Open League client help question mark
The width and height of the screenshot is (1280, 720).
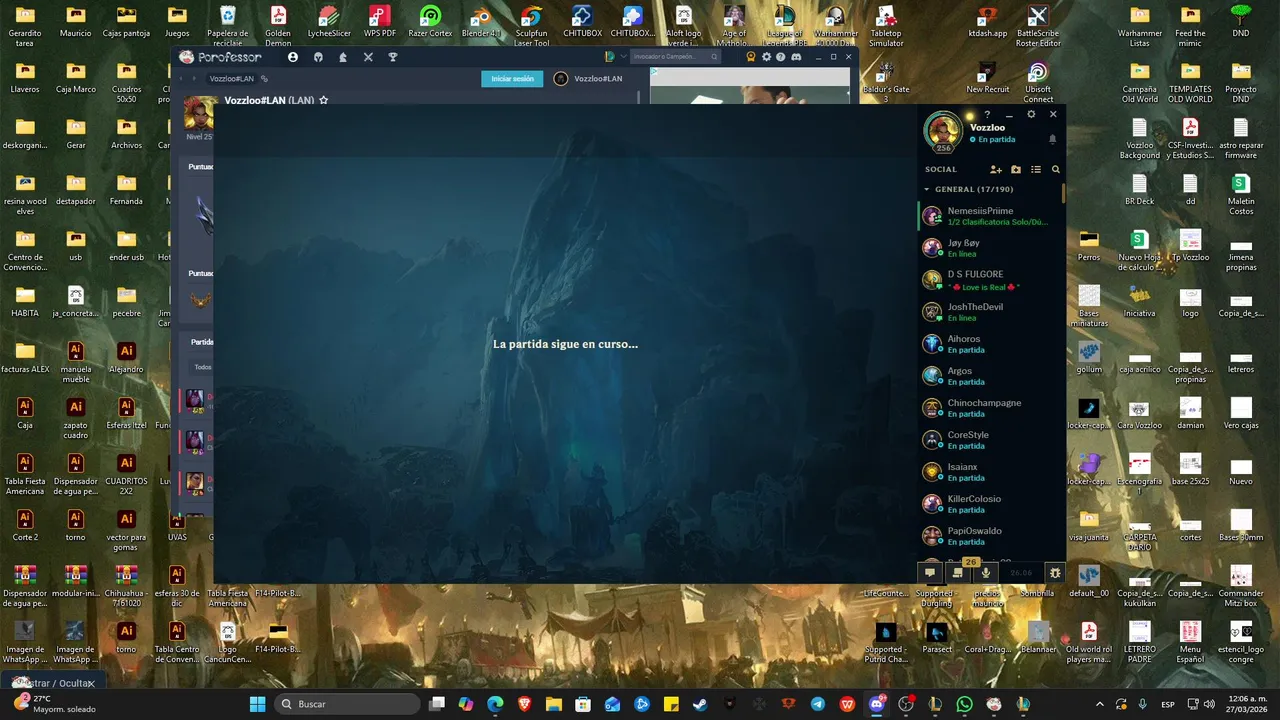[987, 114]
